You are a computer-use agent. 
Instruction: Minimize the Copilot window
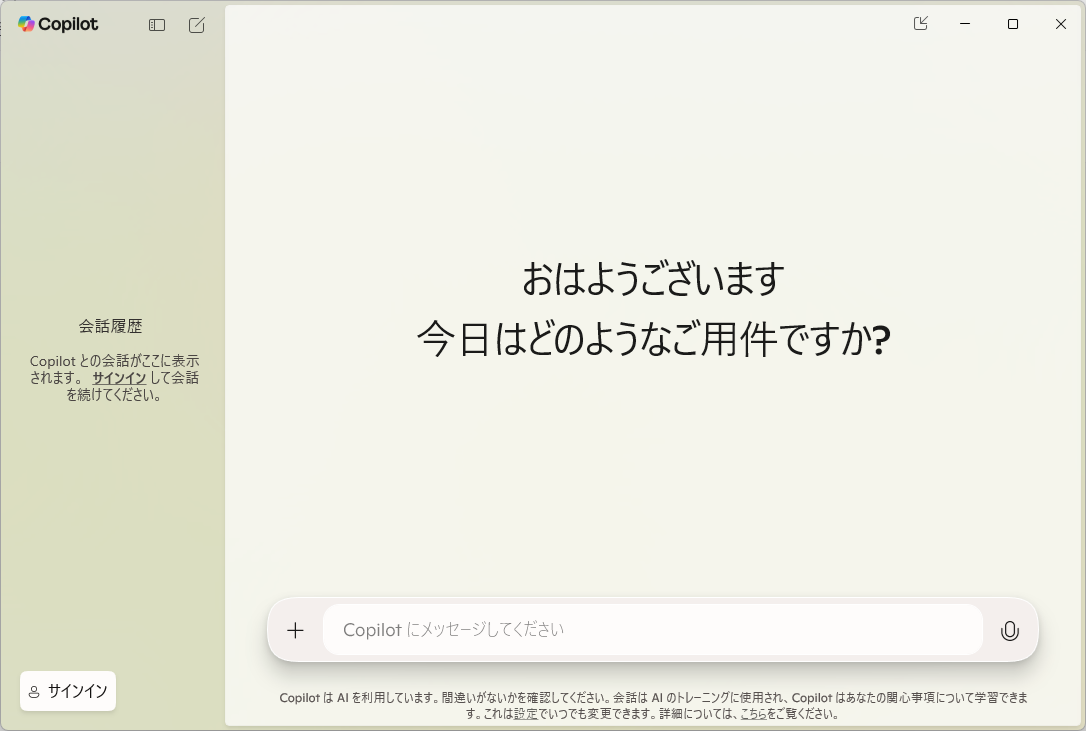965,24
